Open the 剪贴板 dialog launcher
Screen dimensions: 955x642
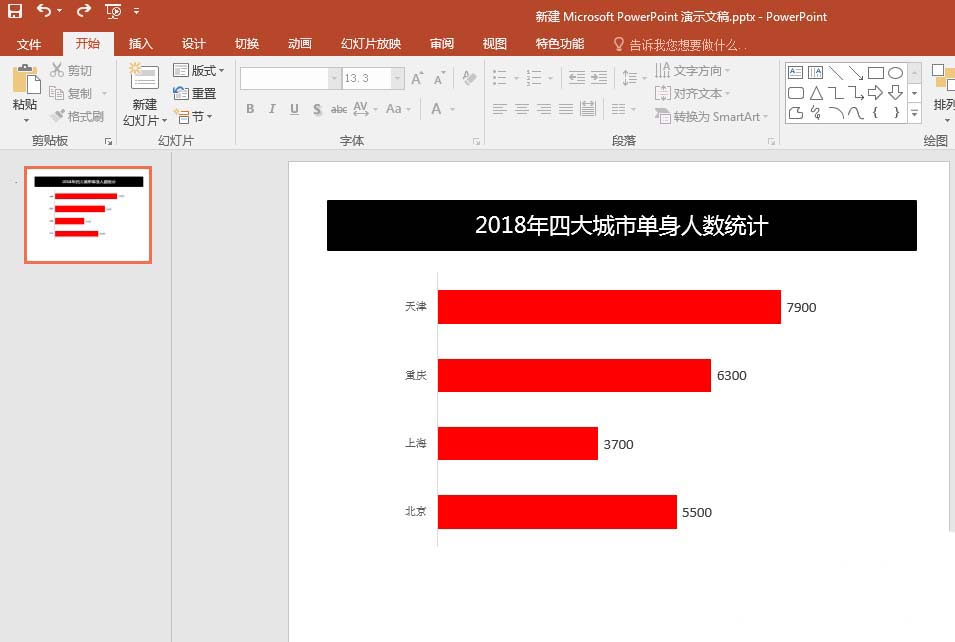coord(108,141)
